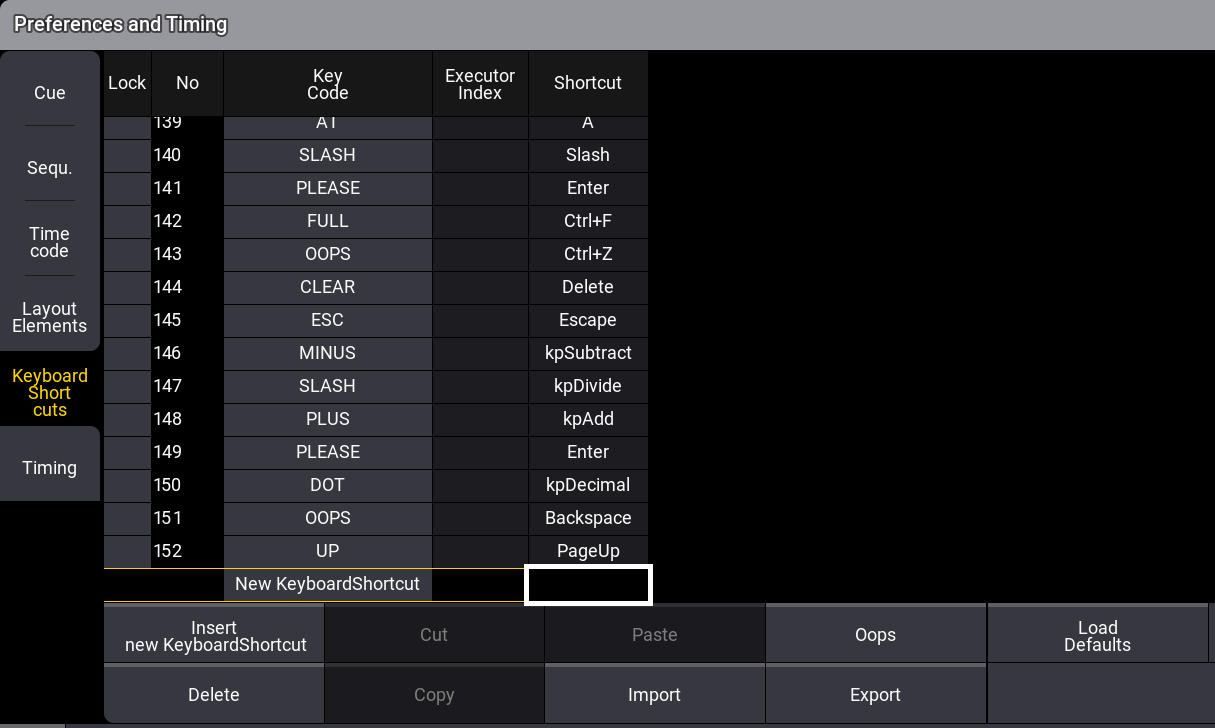This screenshot has height=728, width=1215.
Task: Export keyboard shortcuts
Action: tap(876, 695)
